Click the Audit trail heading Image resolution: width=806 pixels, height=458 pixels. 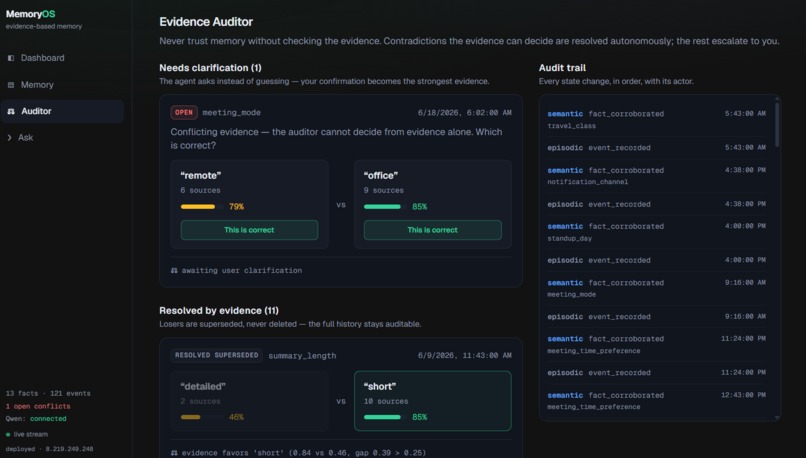[562, 68]
